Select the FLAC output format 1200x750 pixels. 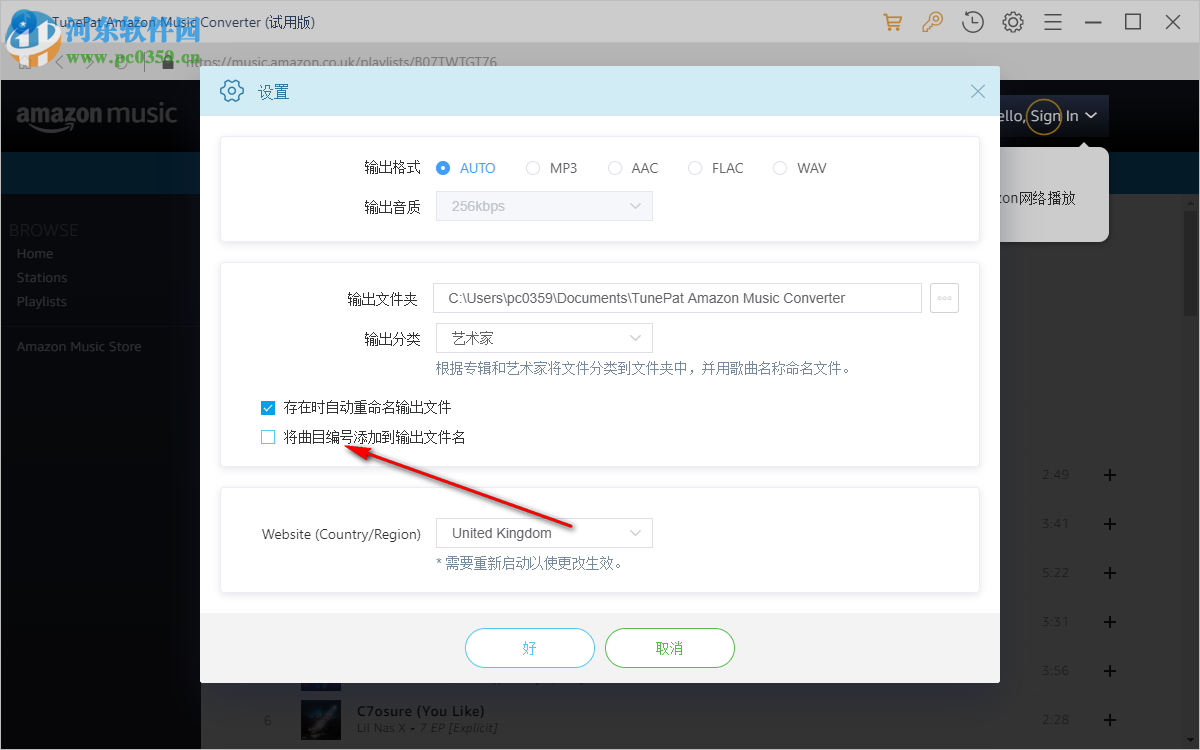coord(695,168)
